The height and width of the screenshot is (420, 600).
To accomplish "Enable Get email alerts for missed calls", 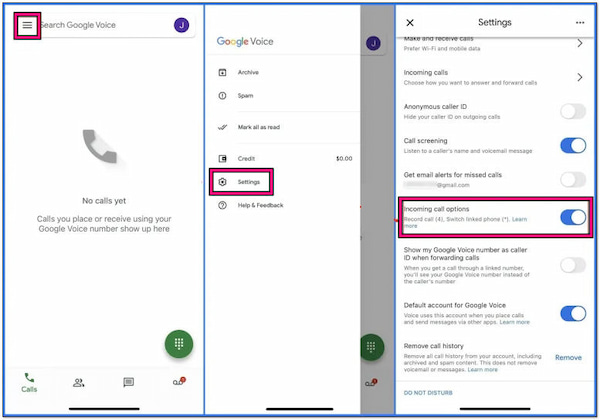I will tap(573, 179).
